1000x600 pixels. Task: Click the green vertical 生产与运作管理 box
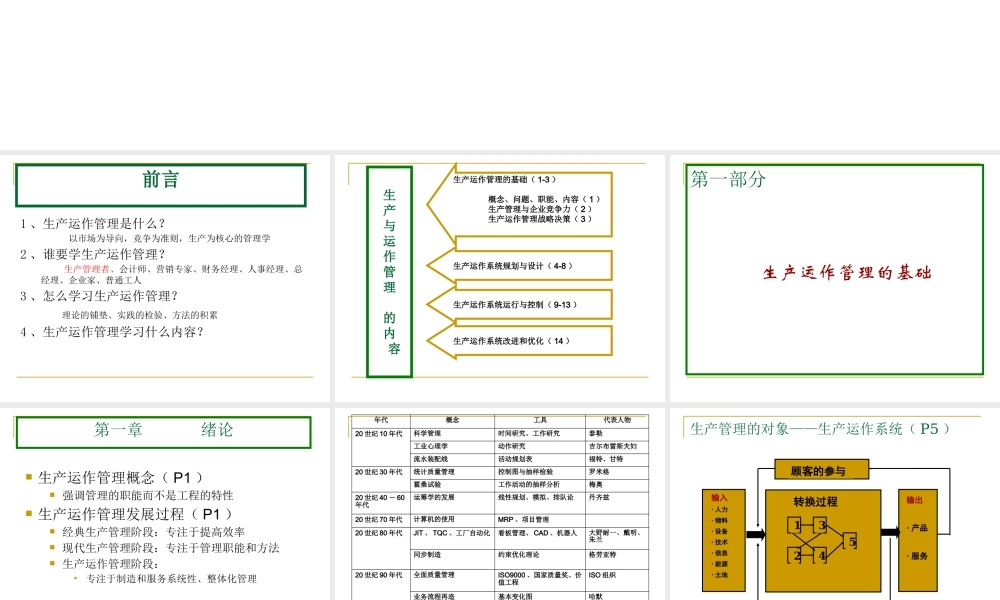(390, 272)
